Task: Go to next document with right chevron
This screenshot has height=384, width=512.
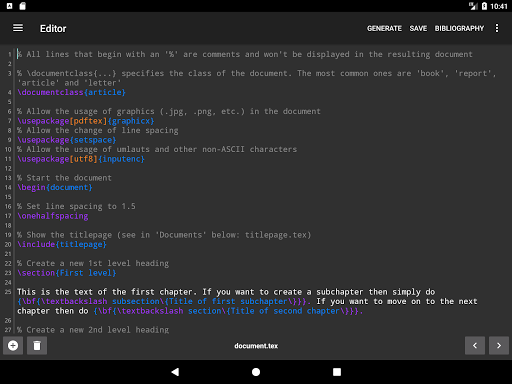Action: click(499, 346)
